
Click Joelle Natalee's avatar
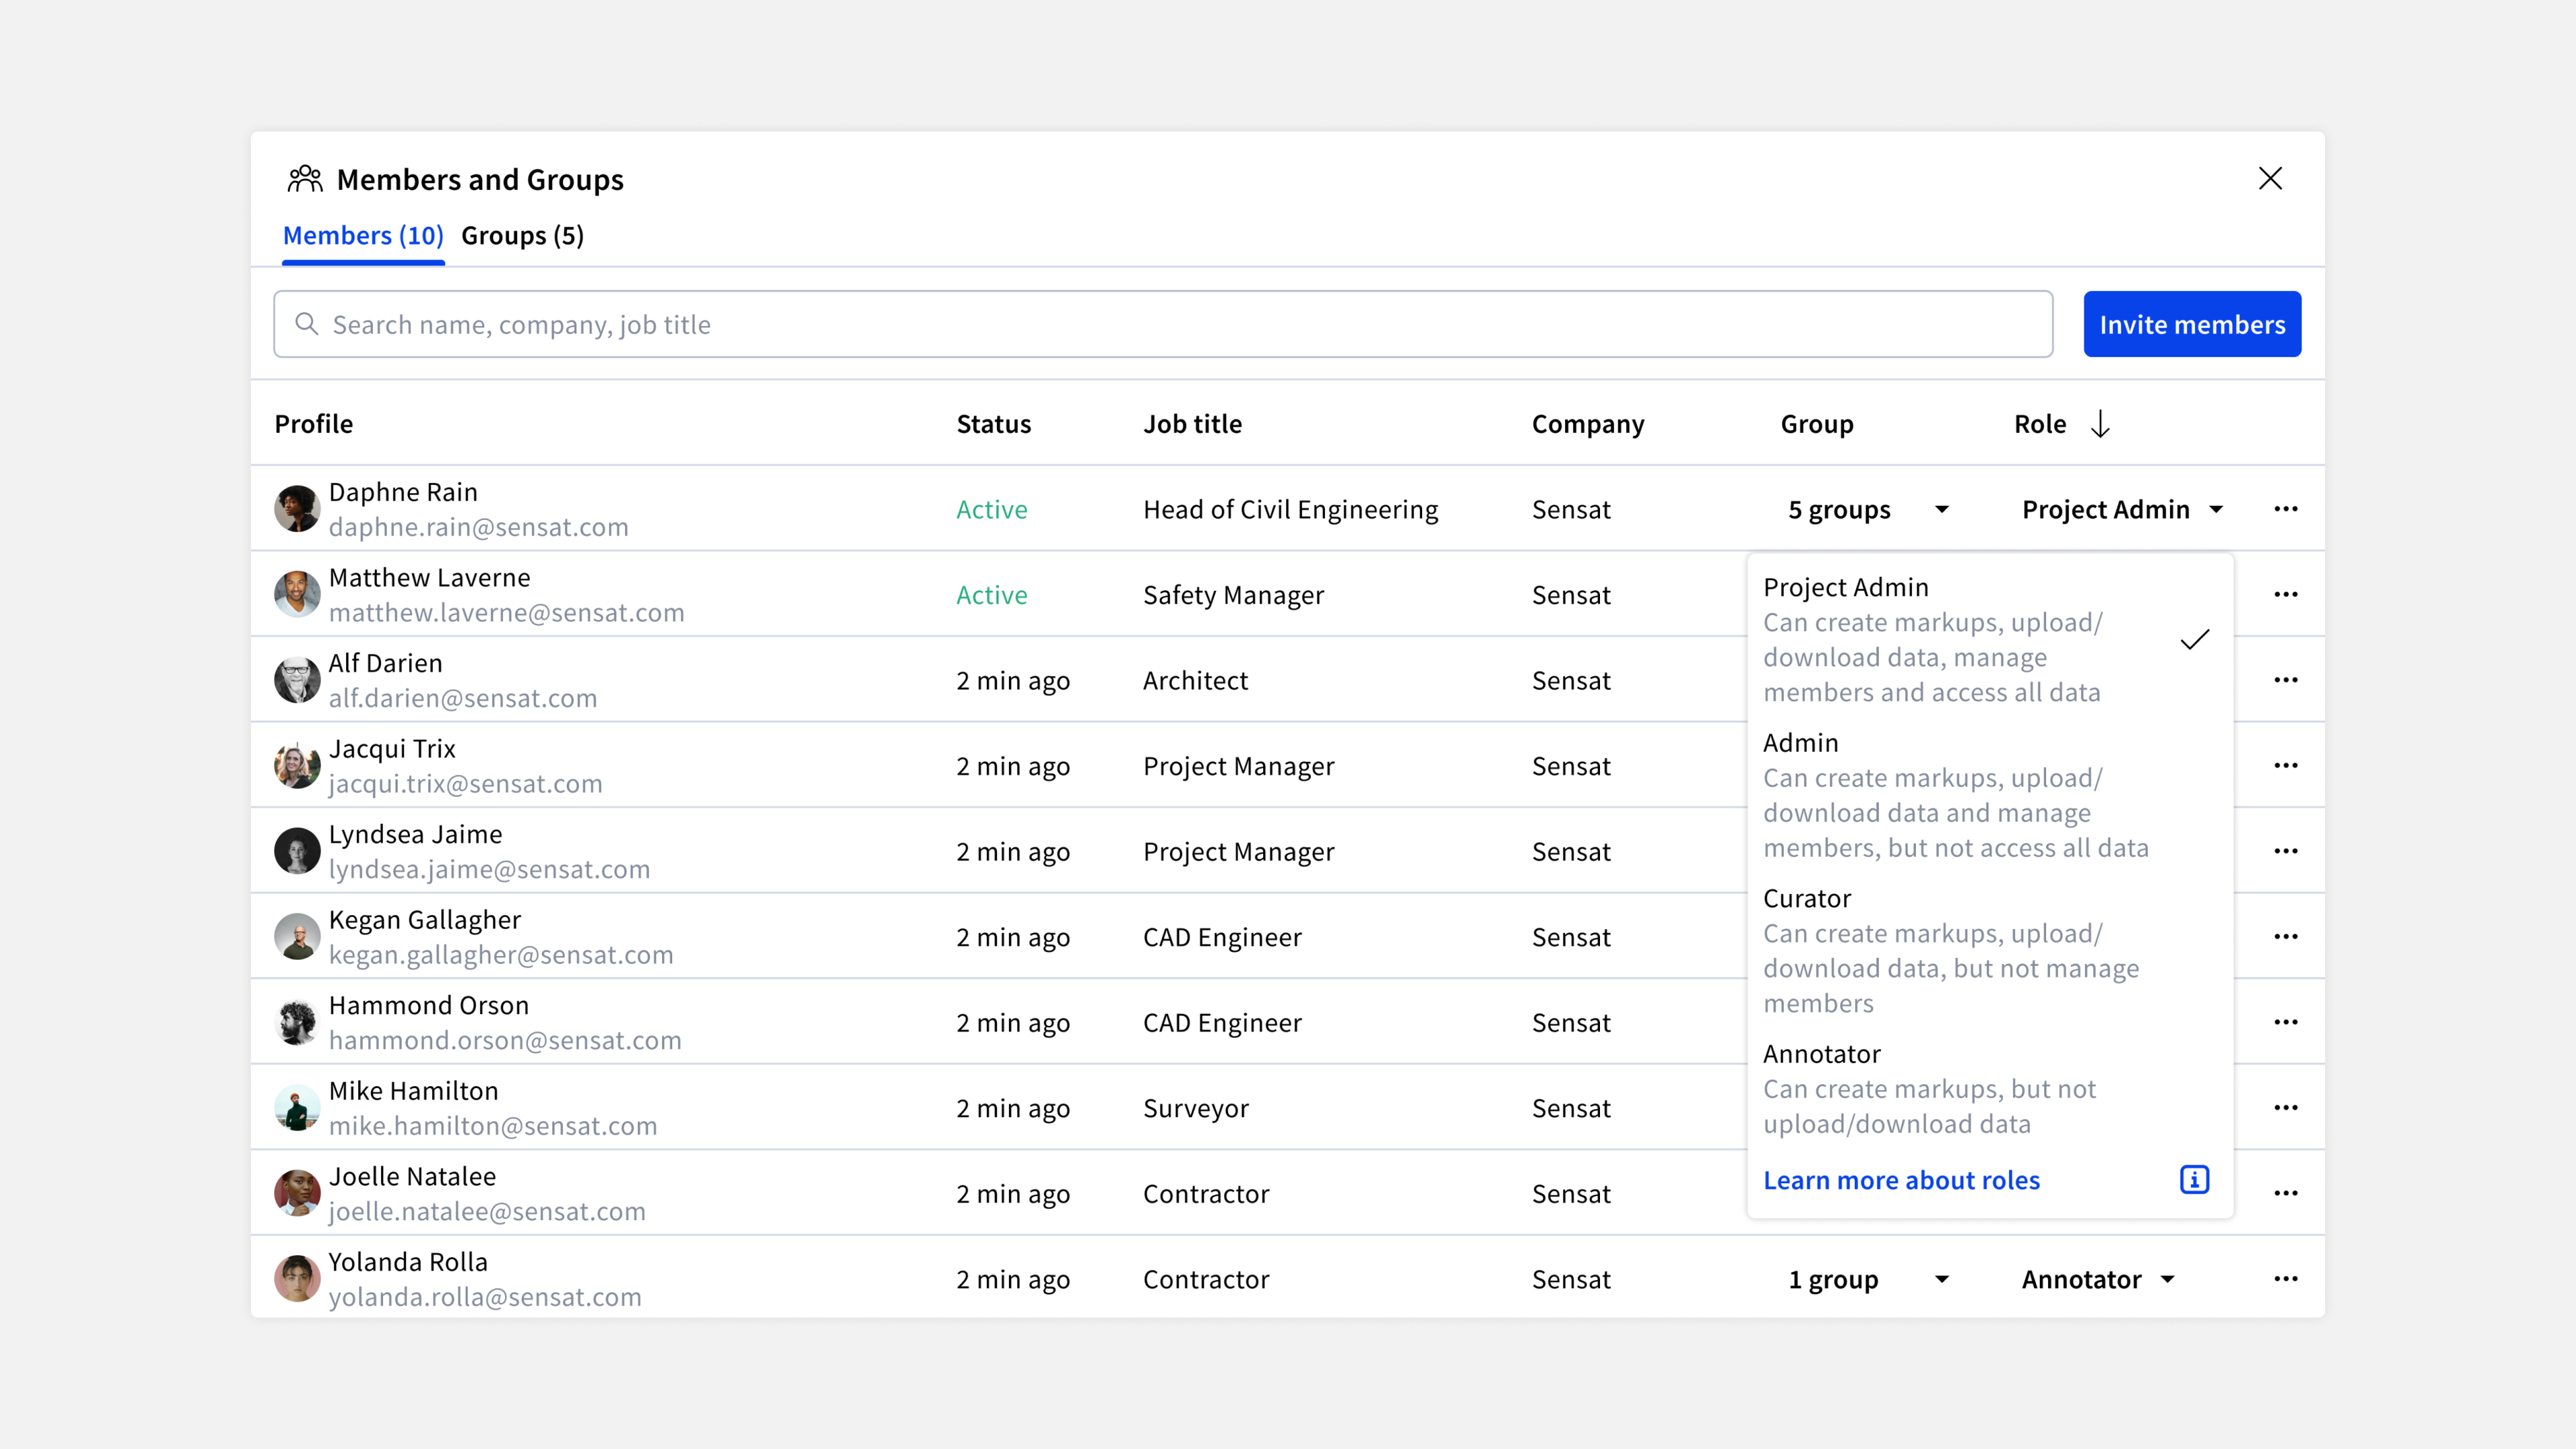pos(297,1193)
